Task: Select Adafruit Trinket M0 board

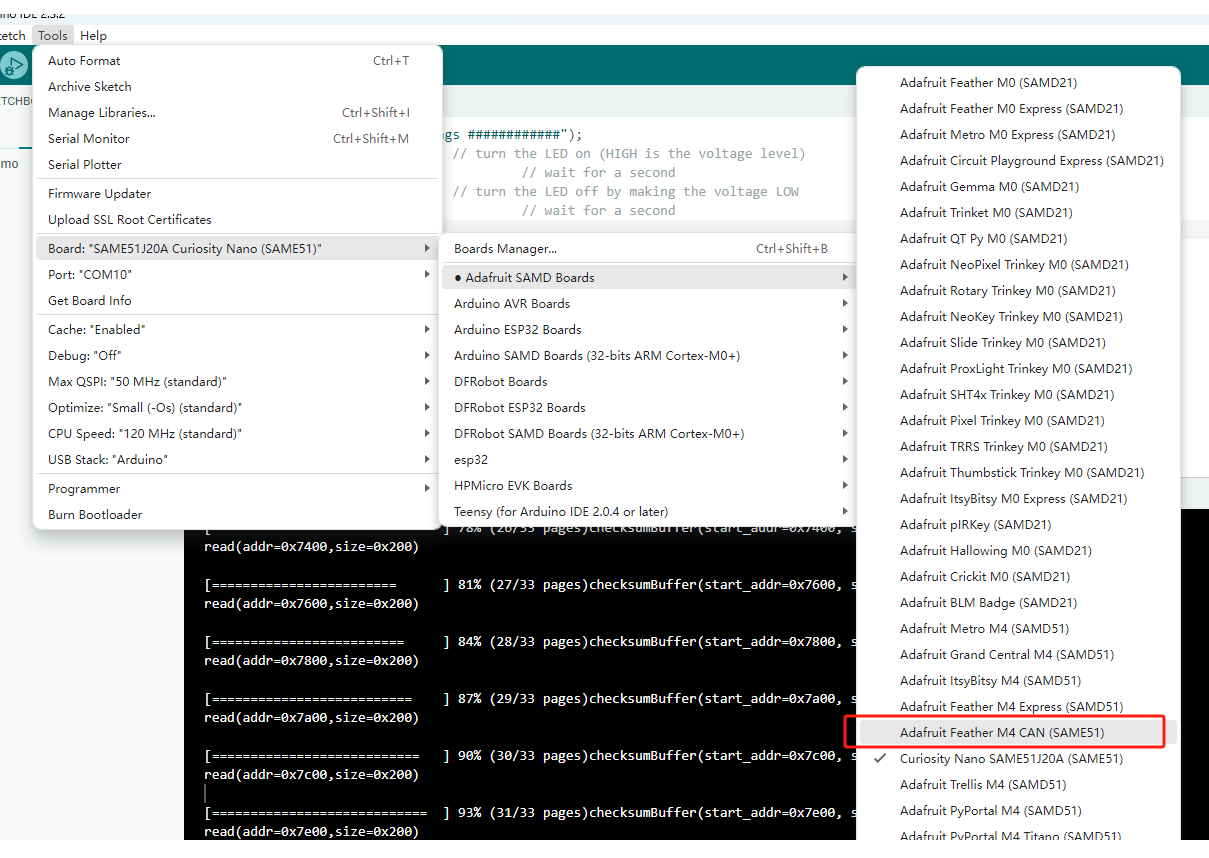Action: [x=1018, y=213]
